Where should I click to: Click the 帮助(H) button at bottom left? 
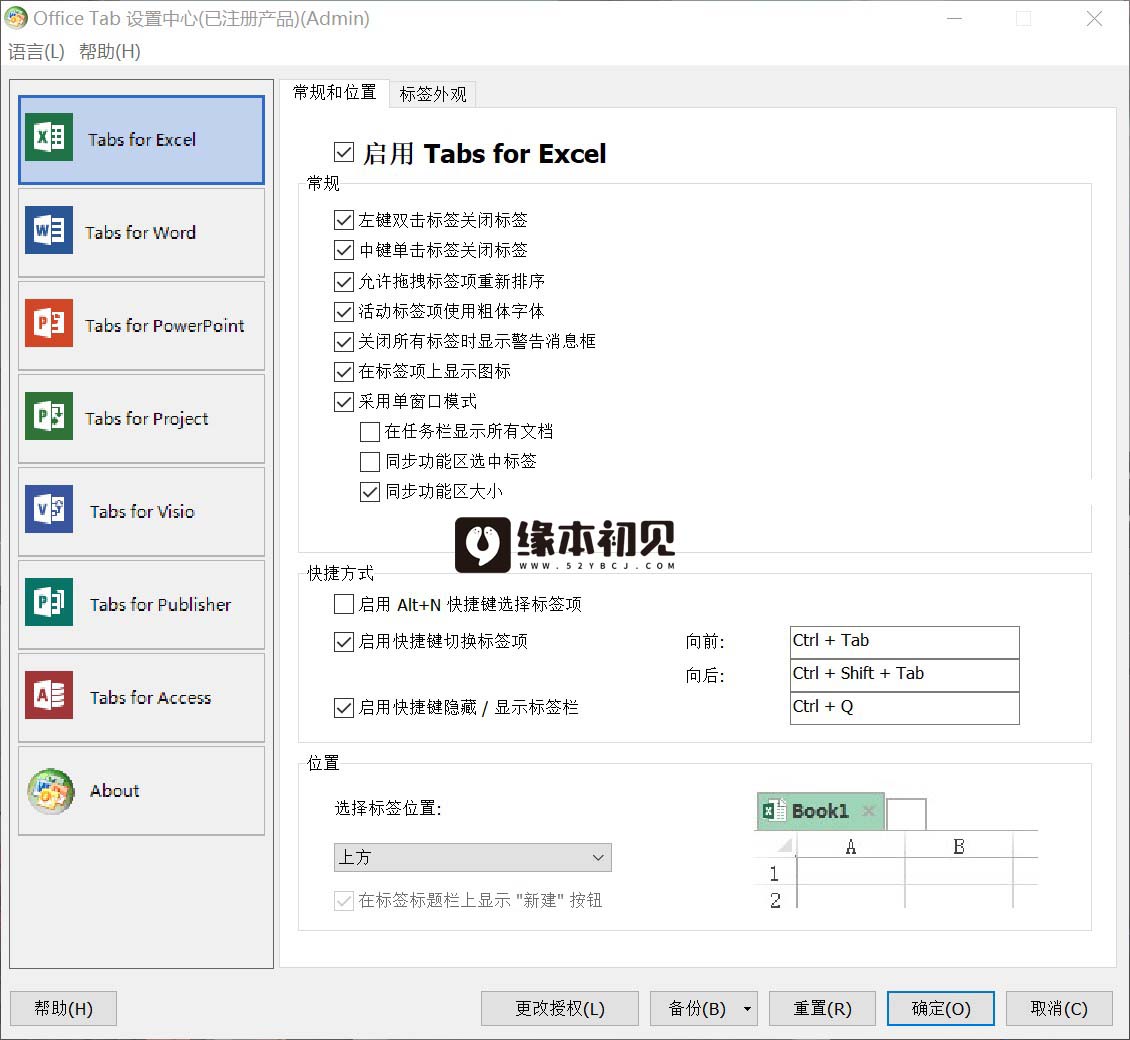(63, 1008)
